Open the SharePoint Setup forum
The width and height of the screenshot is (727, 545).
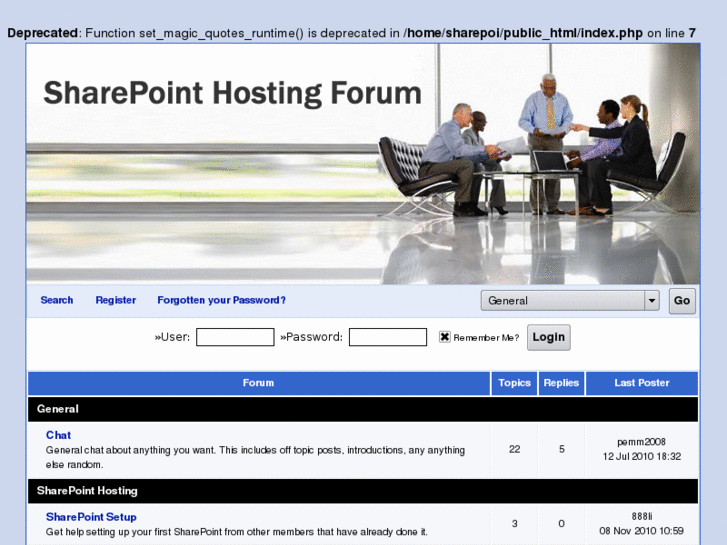tap(91, 517)
